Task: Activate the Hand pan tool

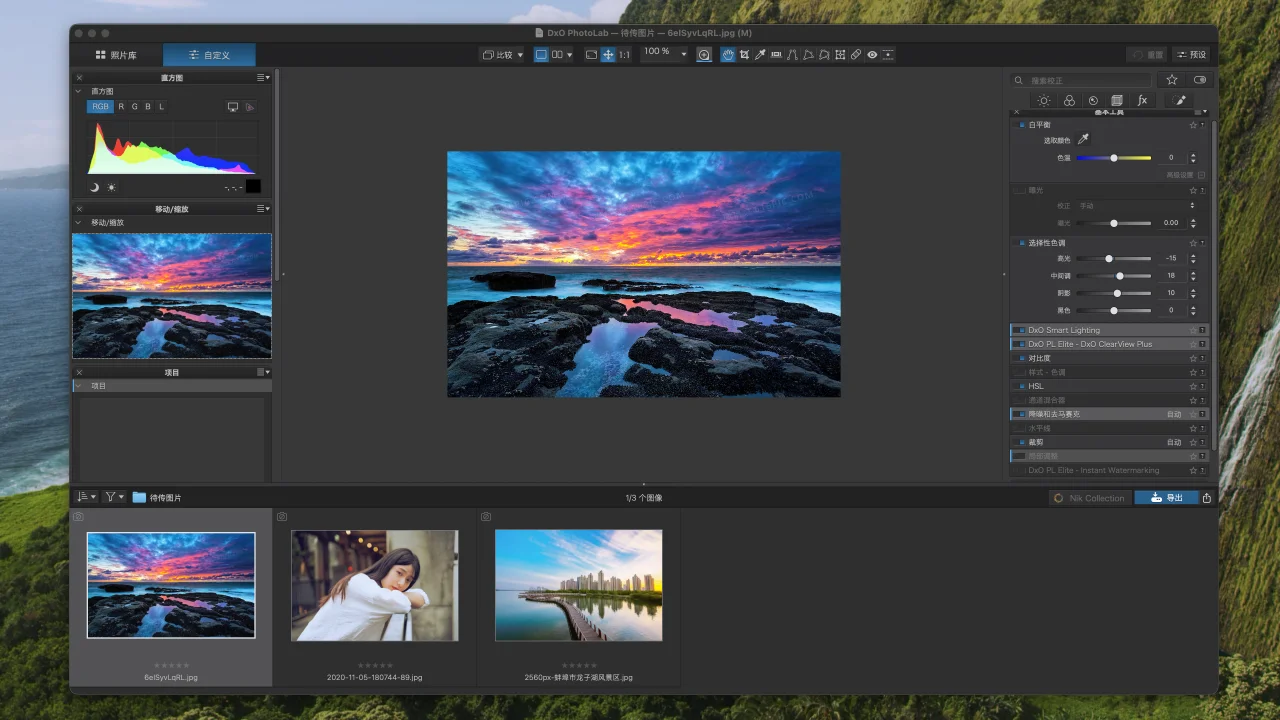Action: 728,55
